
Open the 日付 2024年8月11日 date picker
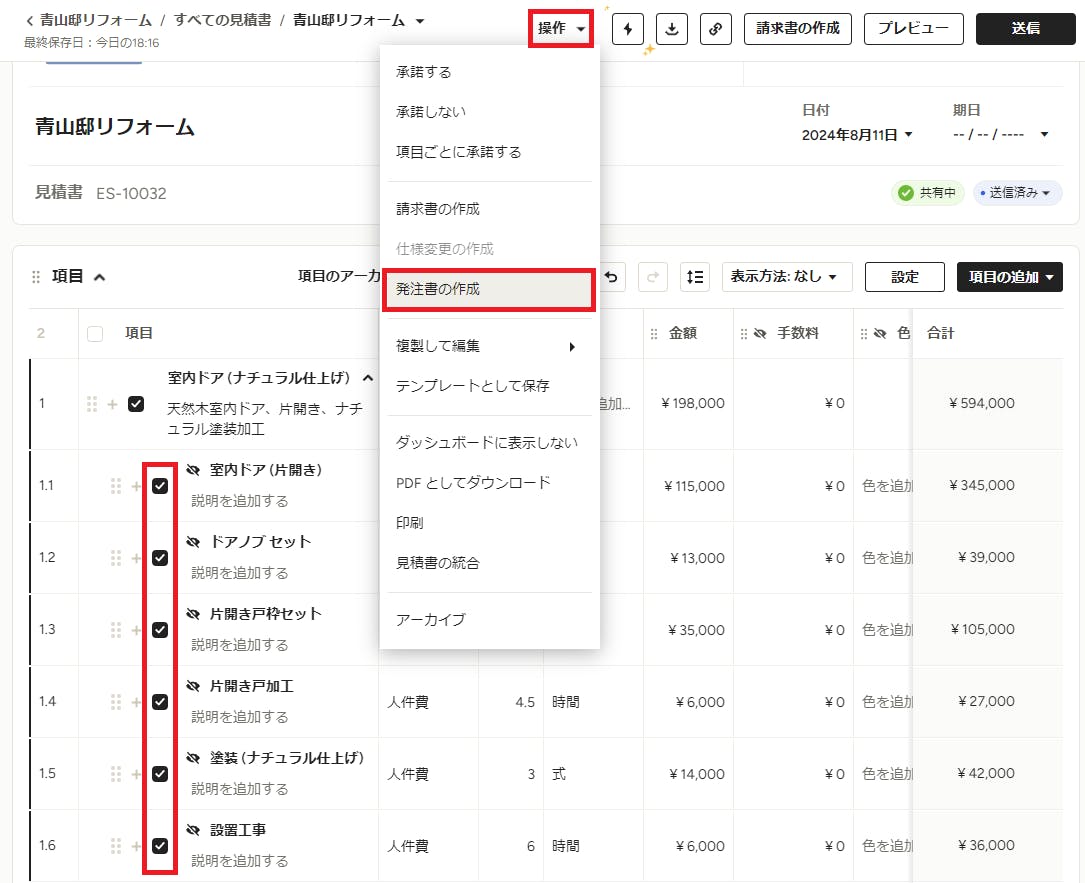[x=857, y=135]
